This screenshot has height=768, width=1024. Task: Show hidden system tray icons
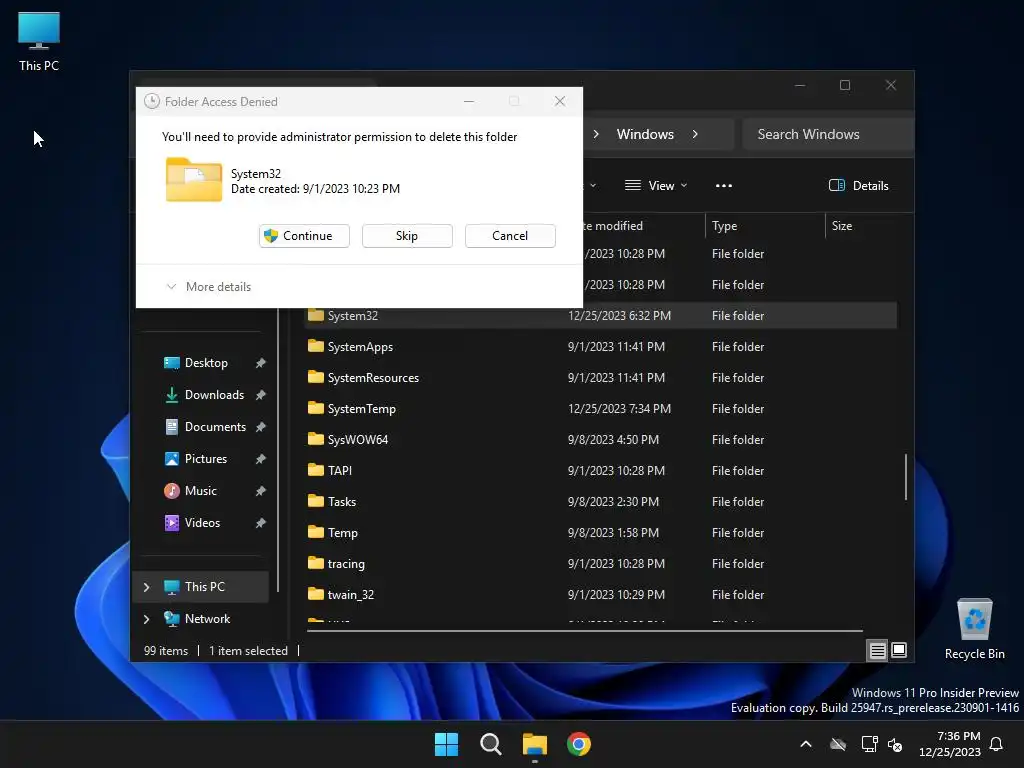point(806,744)
